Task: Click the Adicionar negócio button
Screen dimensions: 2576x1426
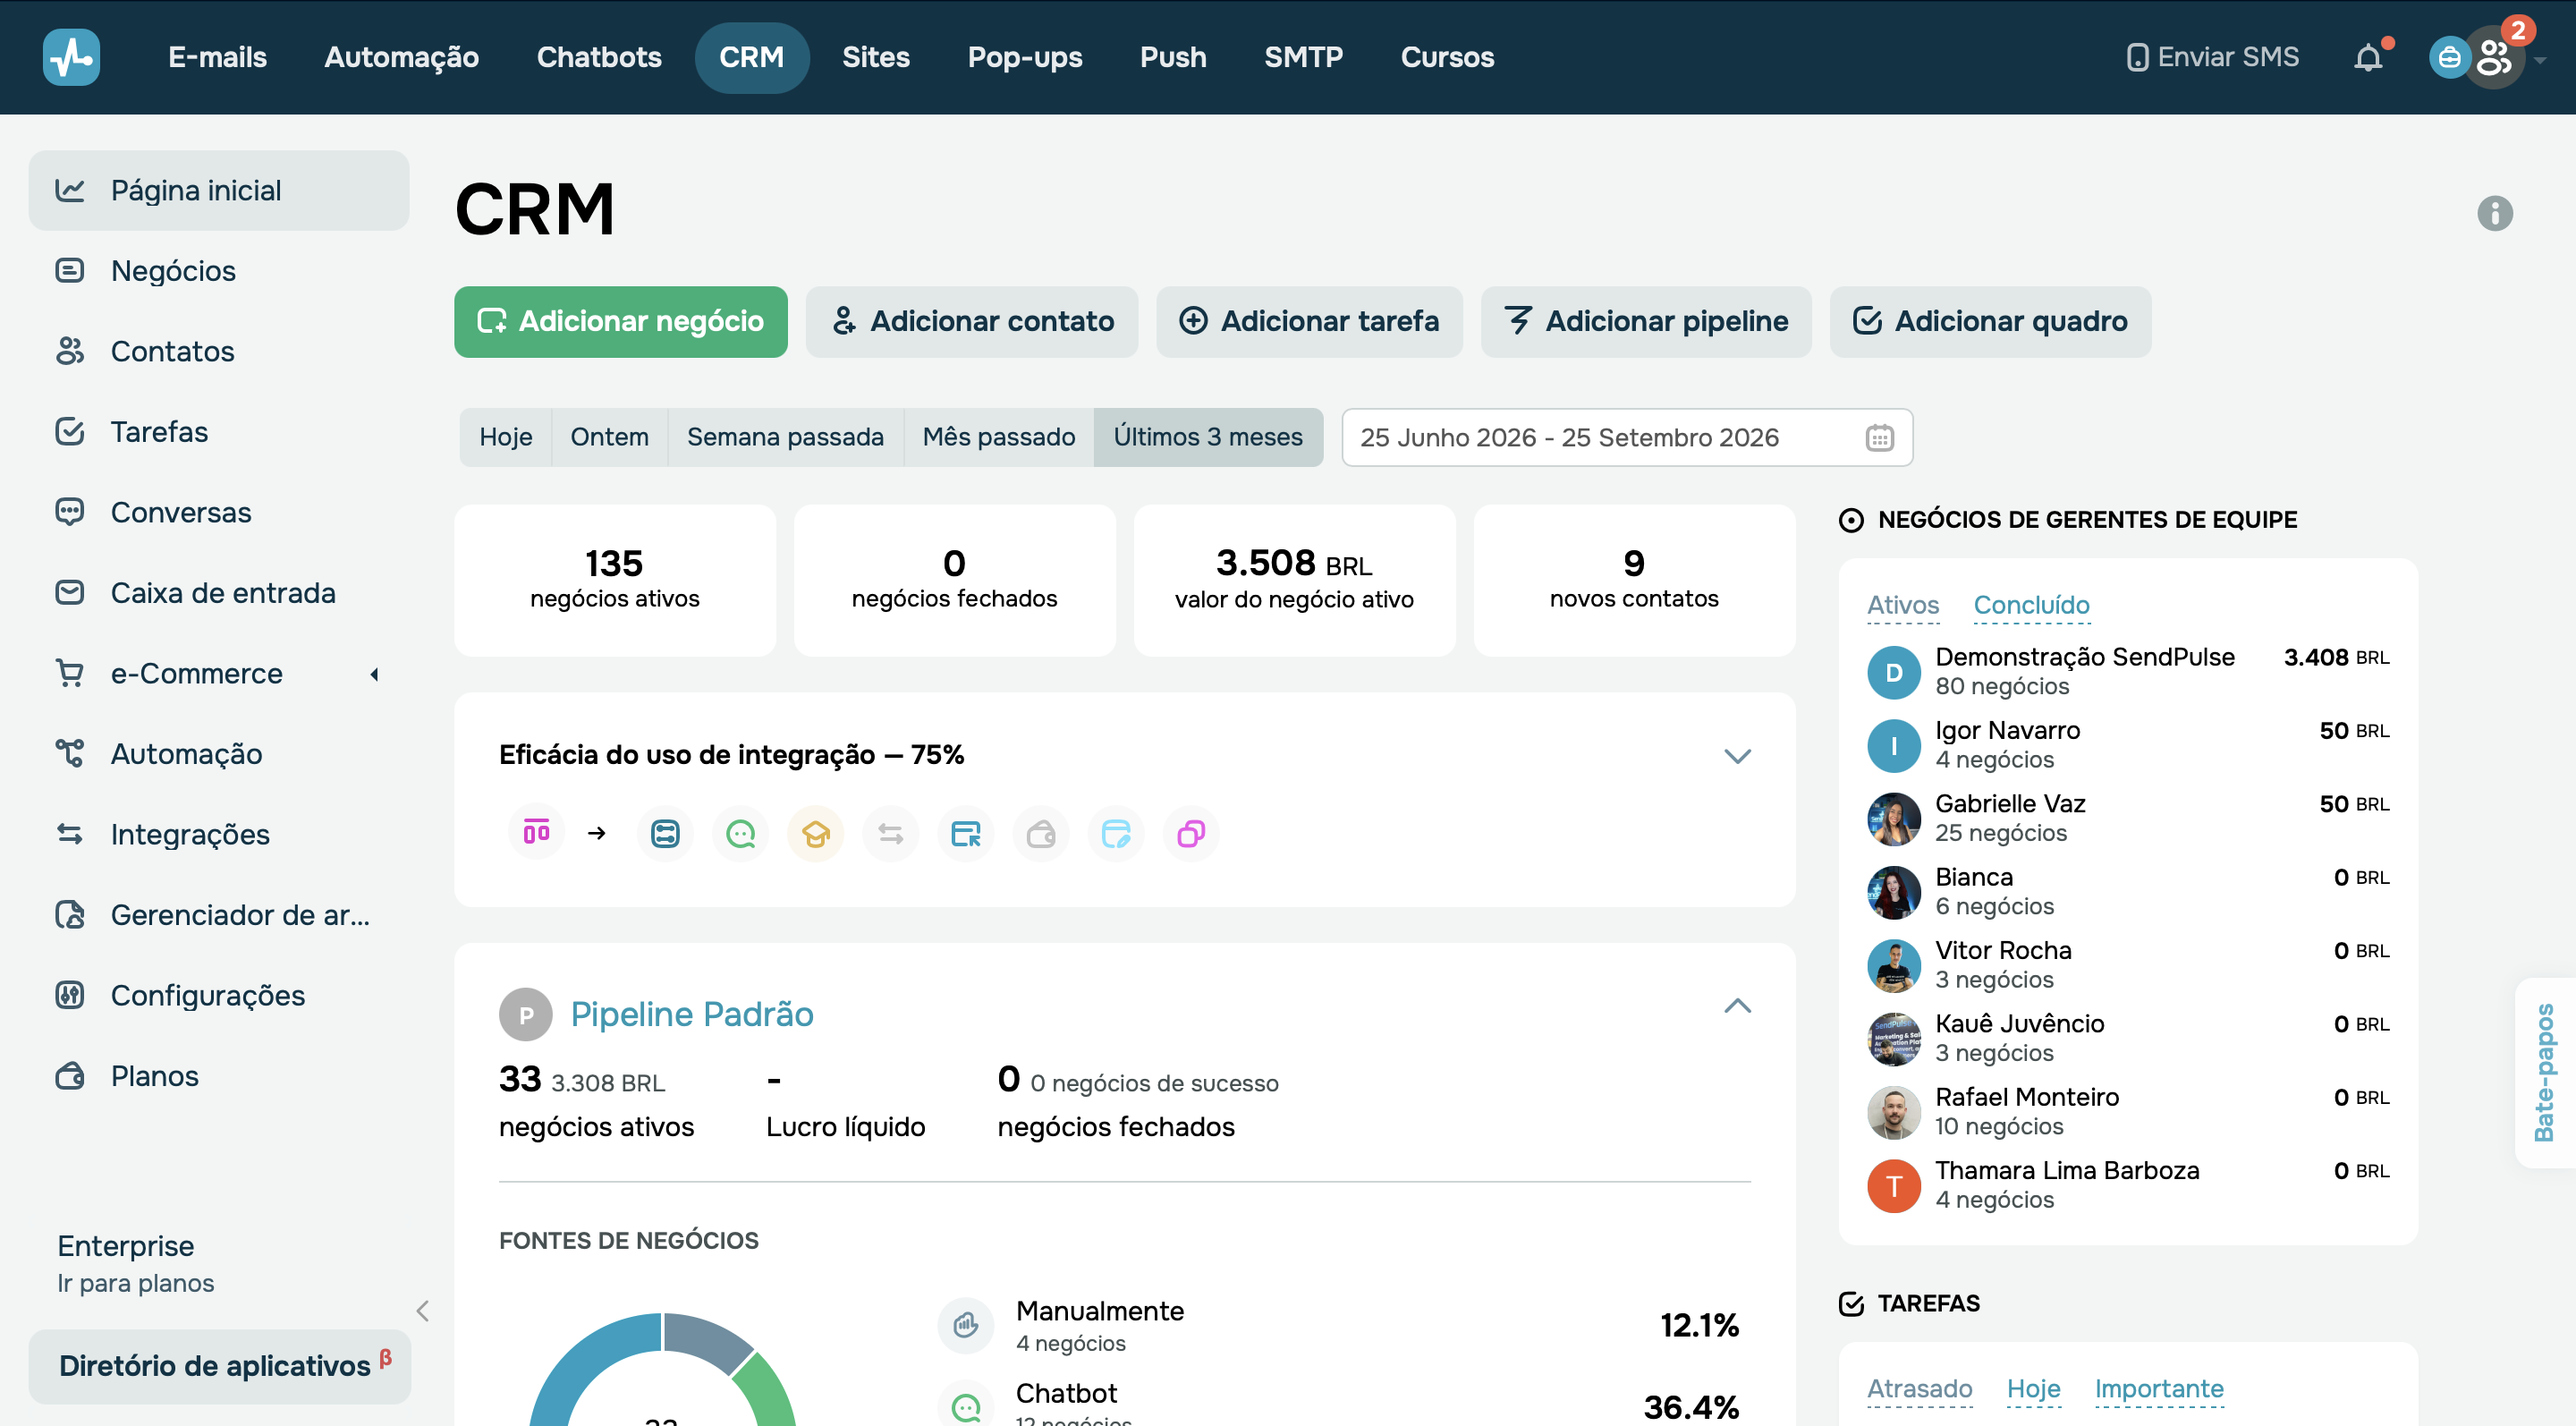Action: [621, 321]
